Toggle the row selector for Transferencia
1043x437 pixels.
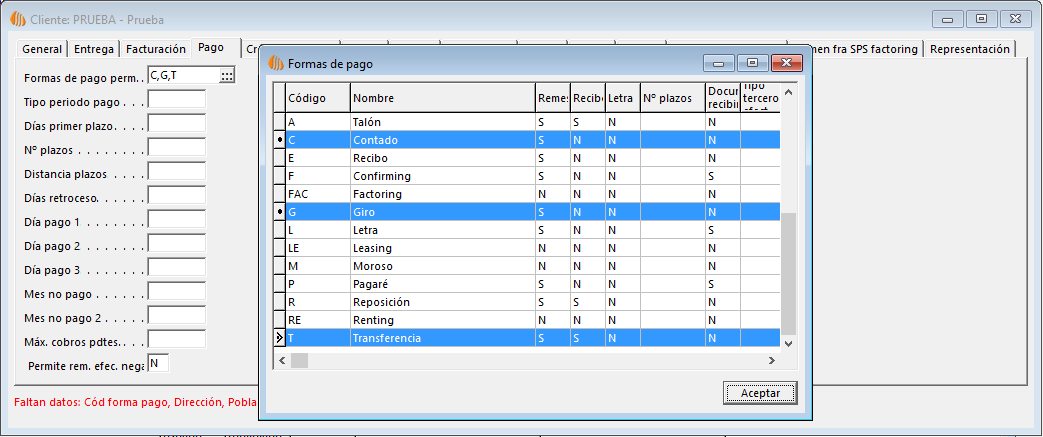click(279, 339)
